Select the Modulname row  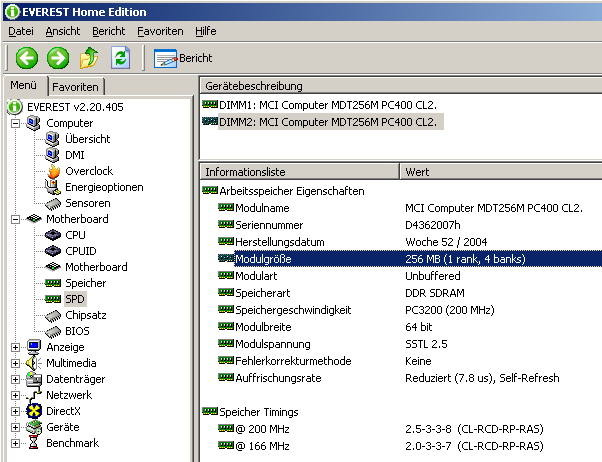pos(401,208)
